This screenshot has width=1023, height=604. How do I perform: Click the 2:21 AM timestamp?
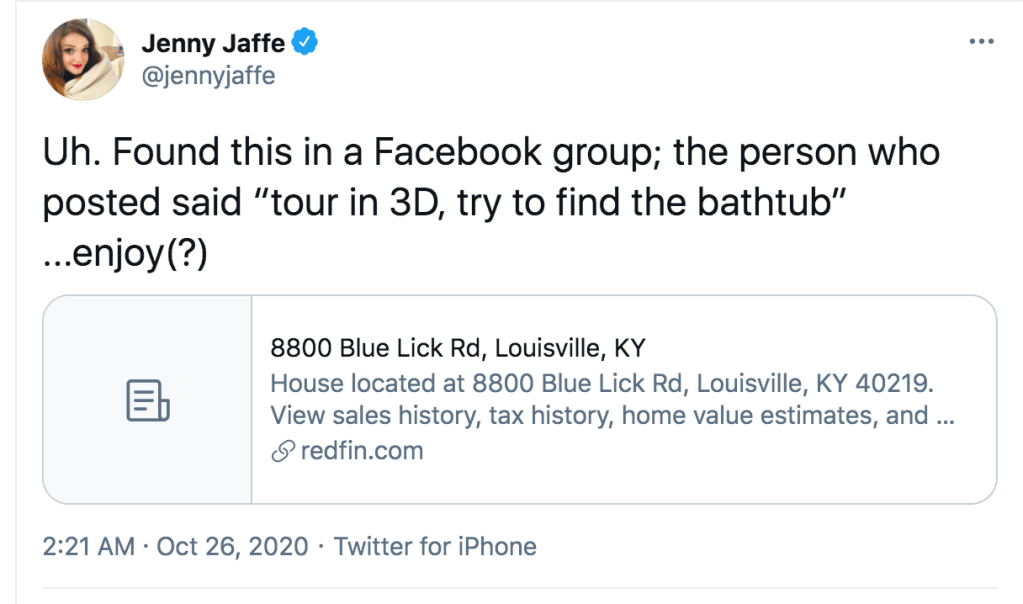click(x=90, y=547)
